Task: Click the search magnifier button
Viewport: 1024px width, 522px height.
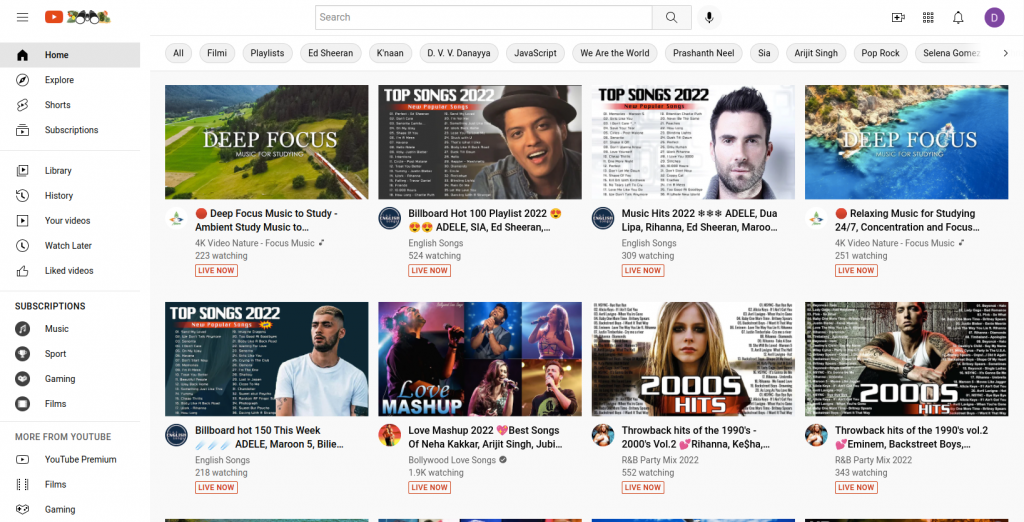Action: coord(671,17)
